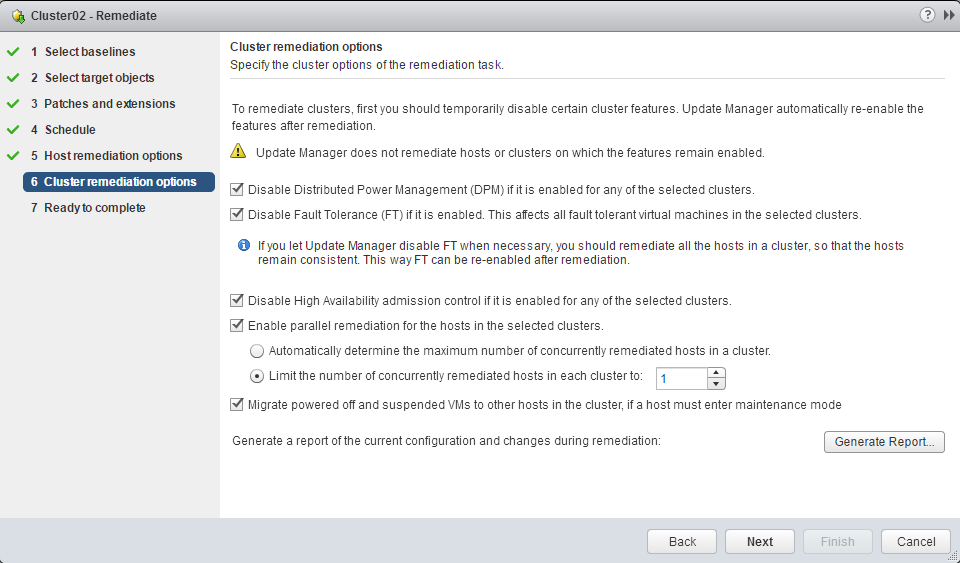Increase the concurrent hosts limit with up arrow

coord(715,372)
